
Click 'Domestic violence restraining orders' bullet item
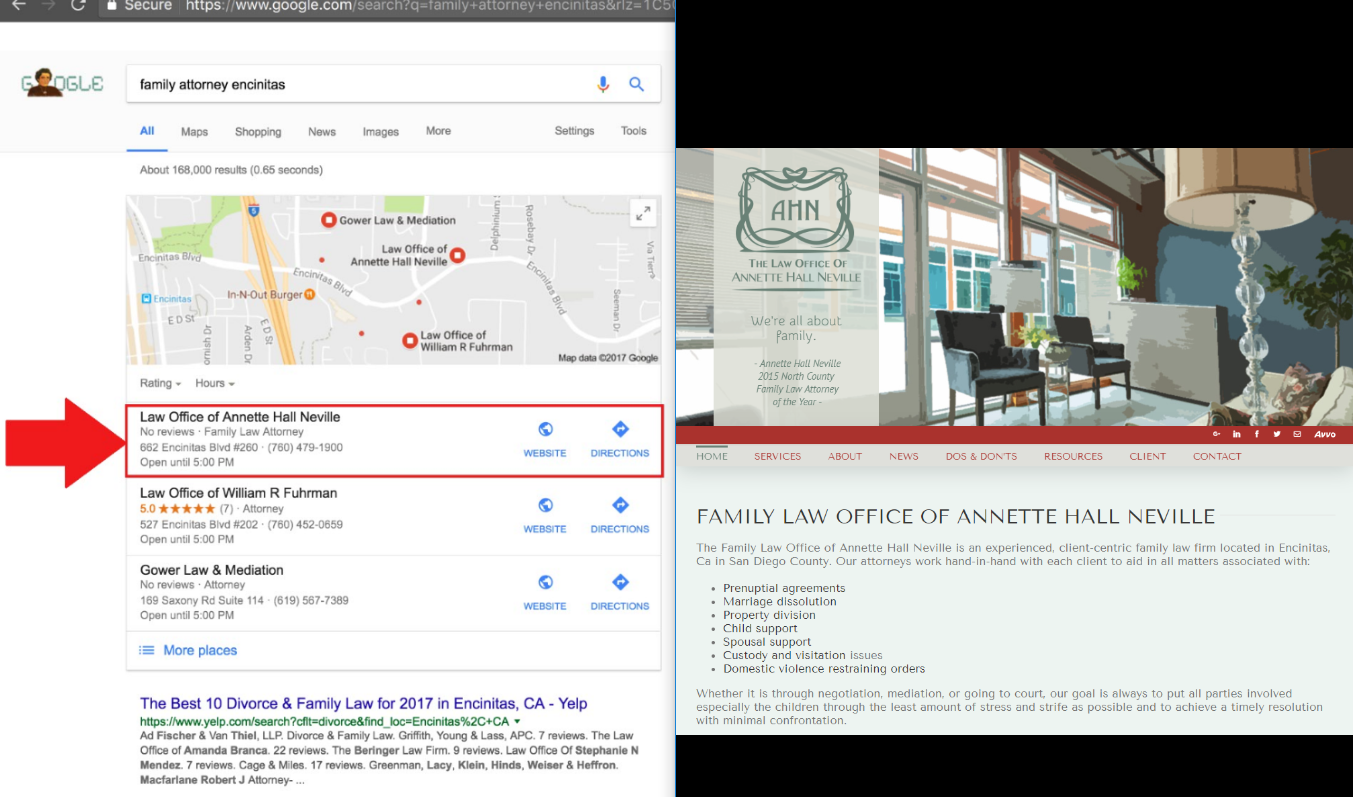tap(824, 669)
